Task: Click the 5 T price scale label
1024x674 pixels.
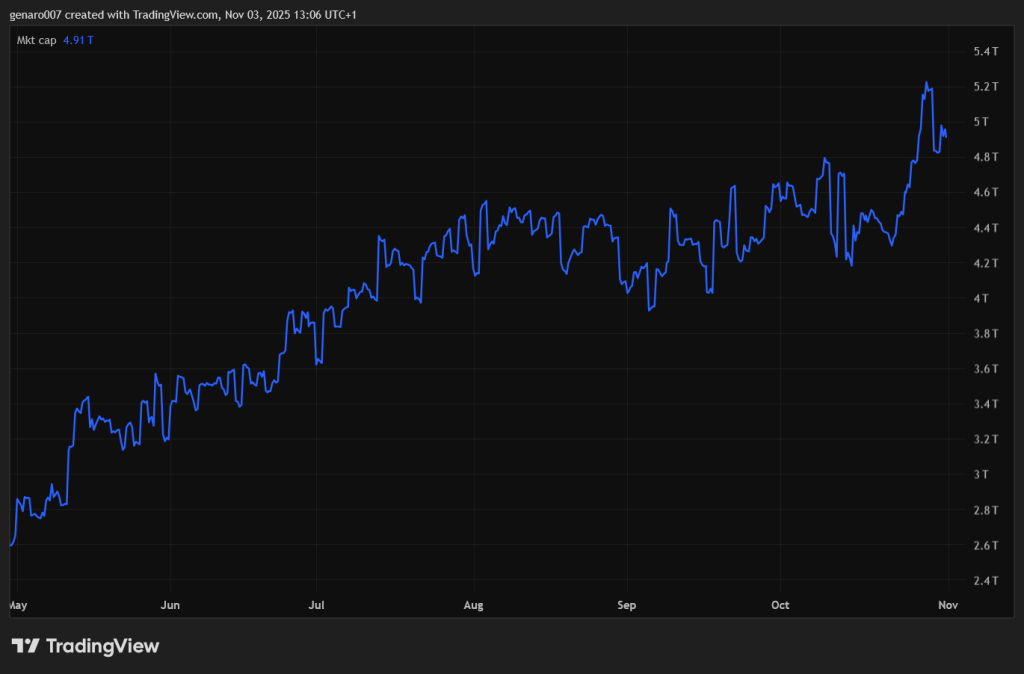Action: 981,122
